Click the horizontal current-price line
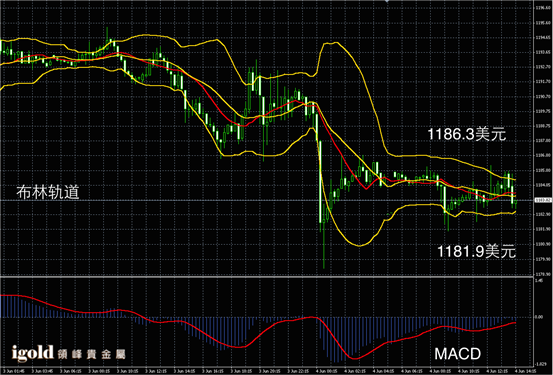 click(267, 200)
